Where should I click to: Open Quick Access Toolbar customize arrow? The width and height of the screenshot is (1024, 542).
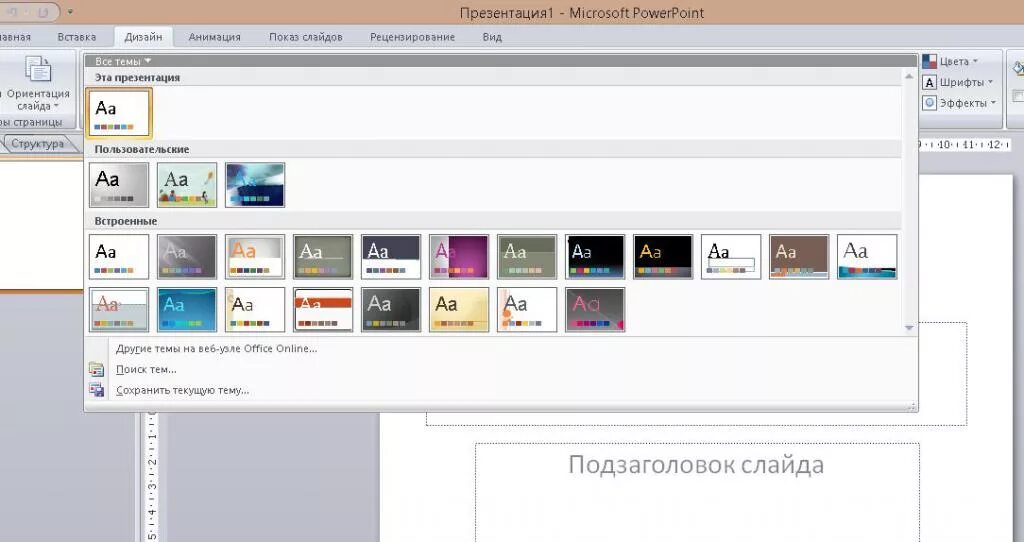pos(70,12)
